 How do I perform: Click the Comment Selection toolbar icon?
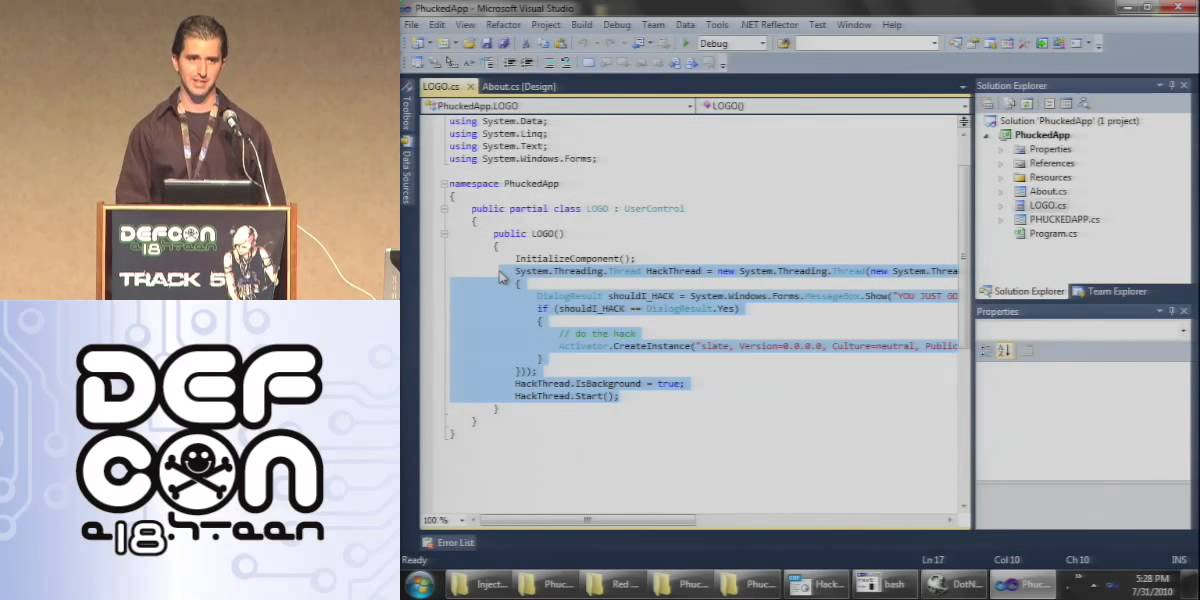(x=549, y=63)
